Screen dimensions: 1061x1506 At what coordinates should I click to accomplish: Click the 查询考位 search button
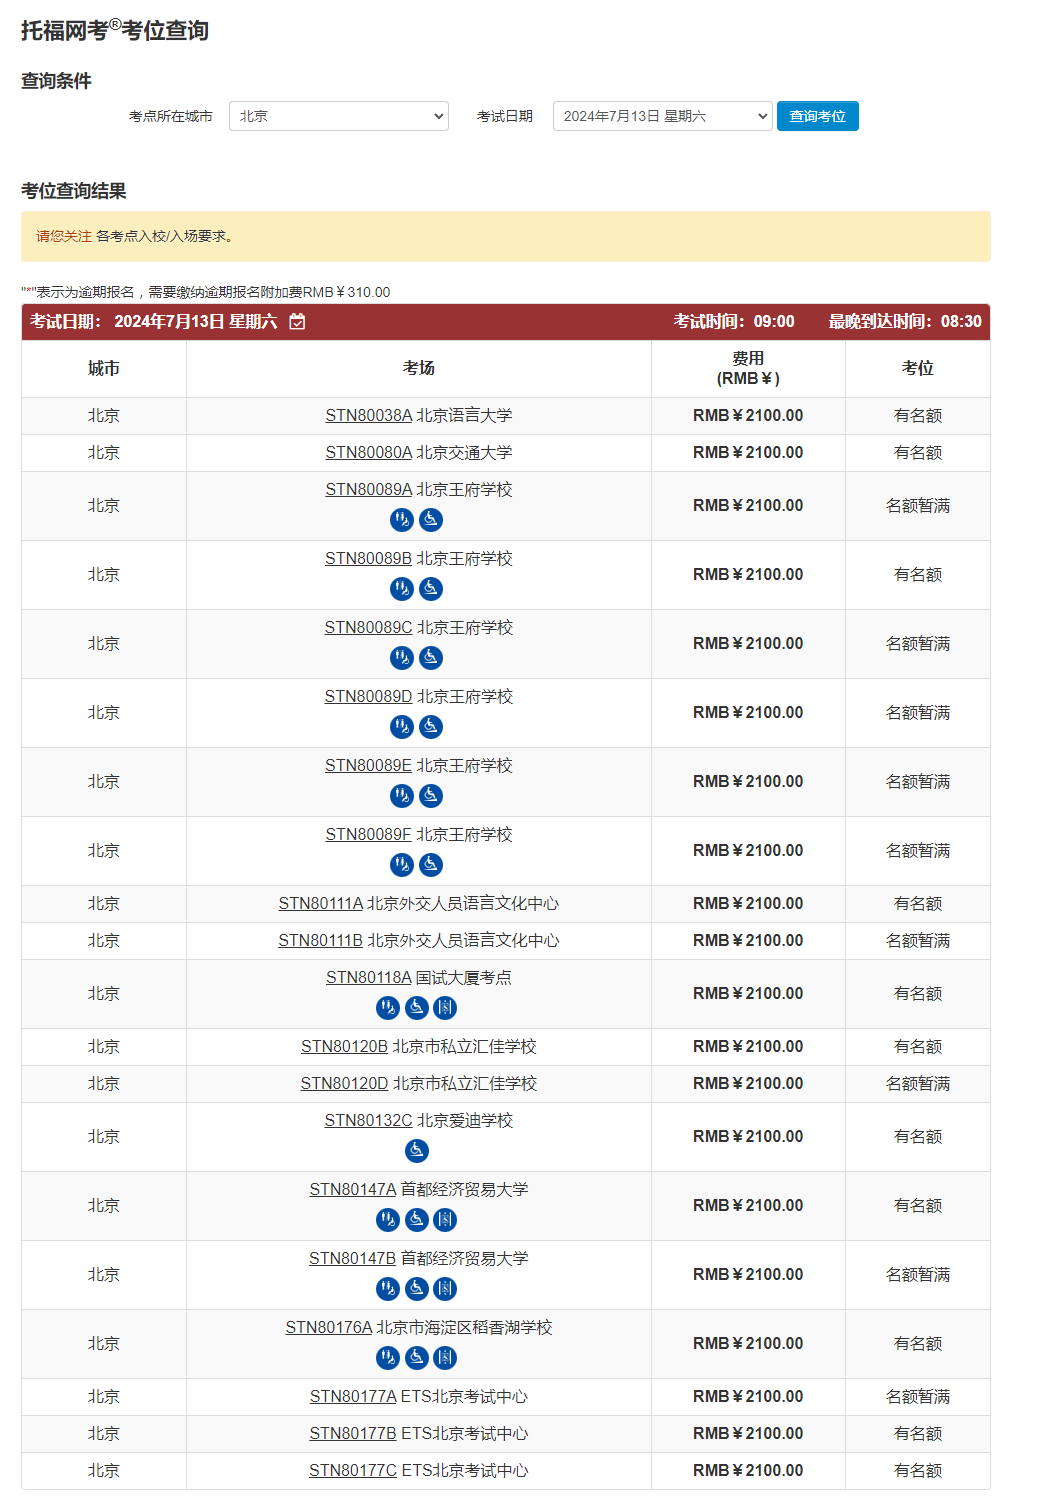(818, 116)
